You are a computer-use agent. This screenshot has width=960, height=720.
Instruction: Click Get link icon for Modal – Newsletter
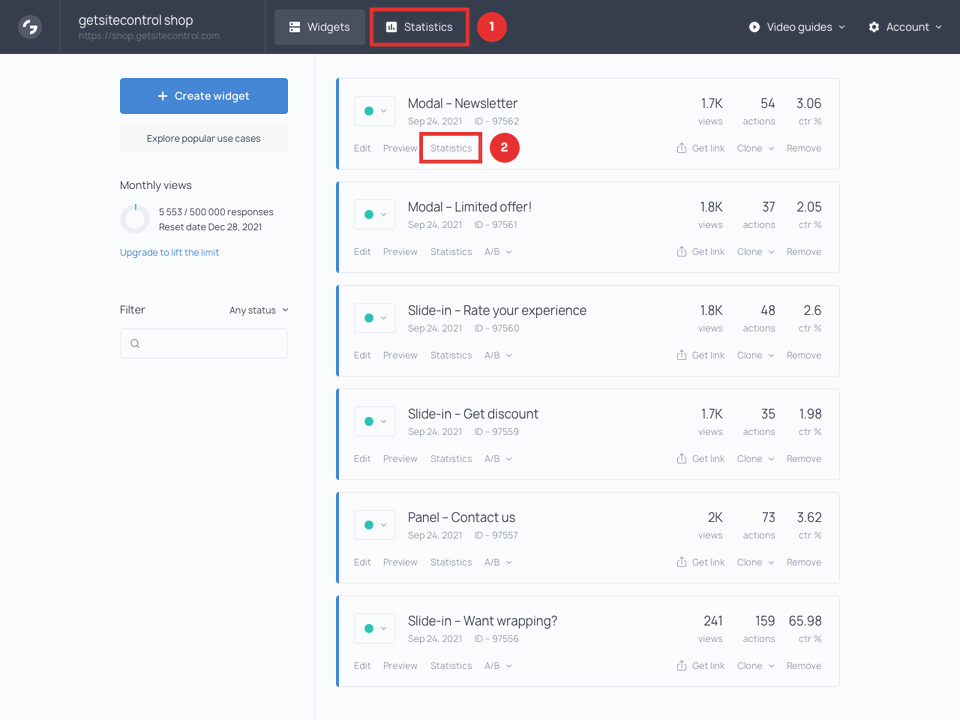pyautogui.click(x=682, y=147)
